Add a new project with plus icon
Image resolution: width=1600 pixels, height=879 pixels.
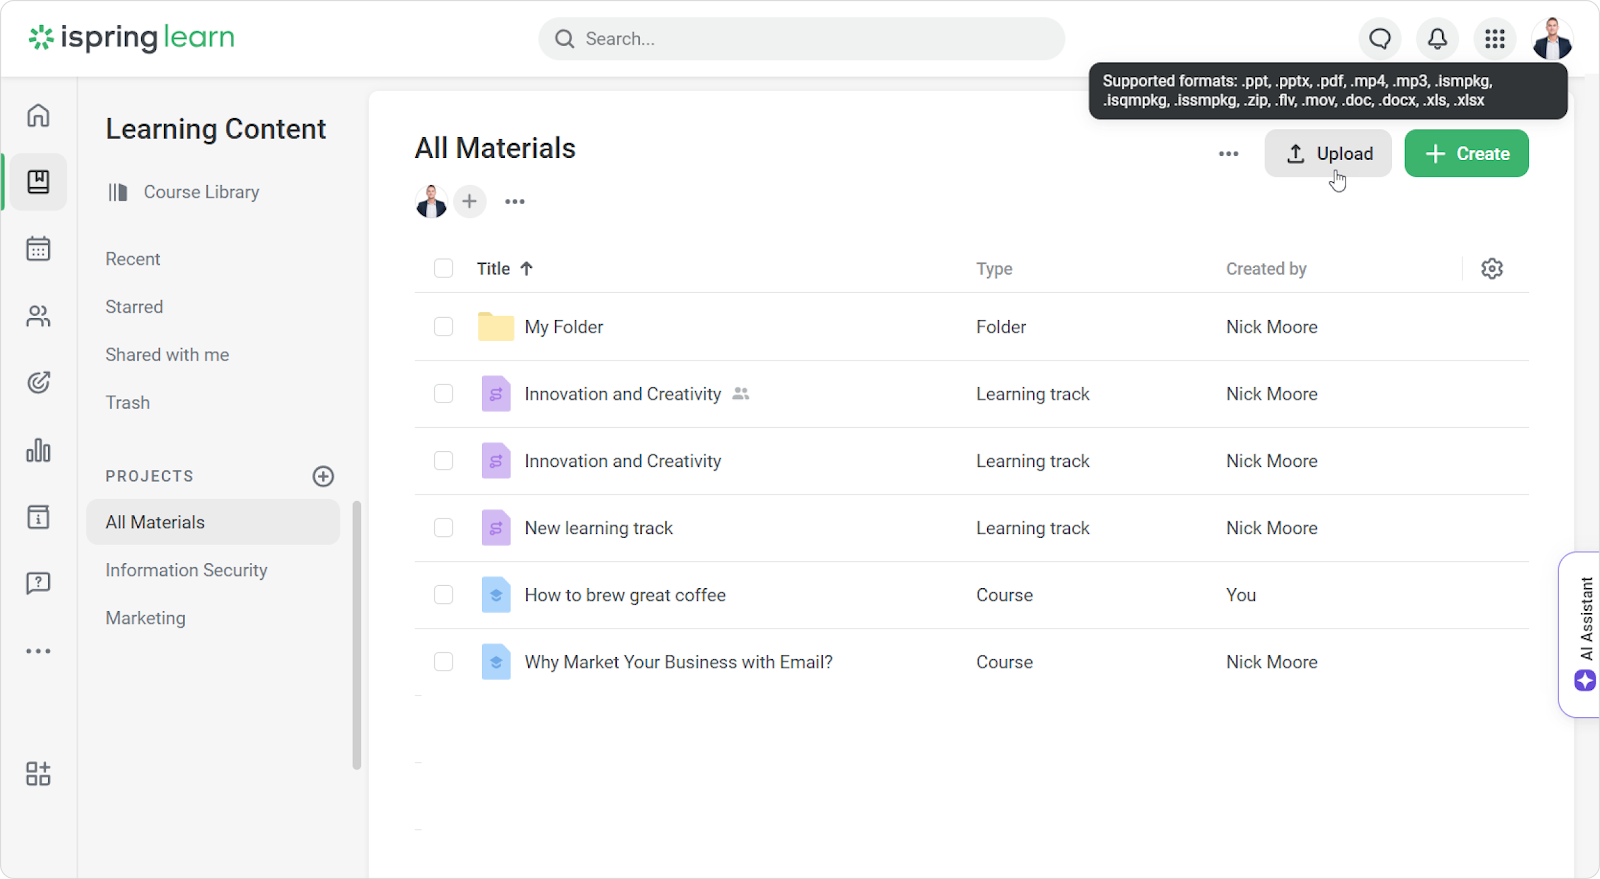pos(323,476)
